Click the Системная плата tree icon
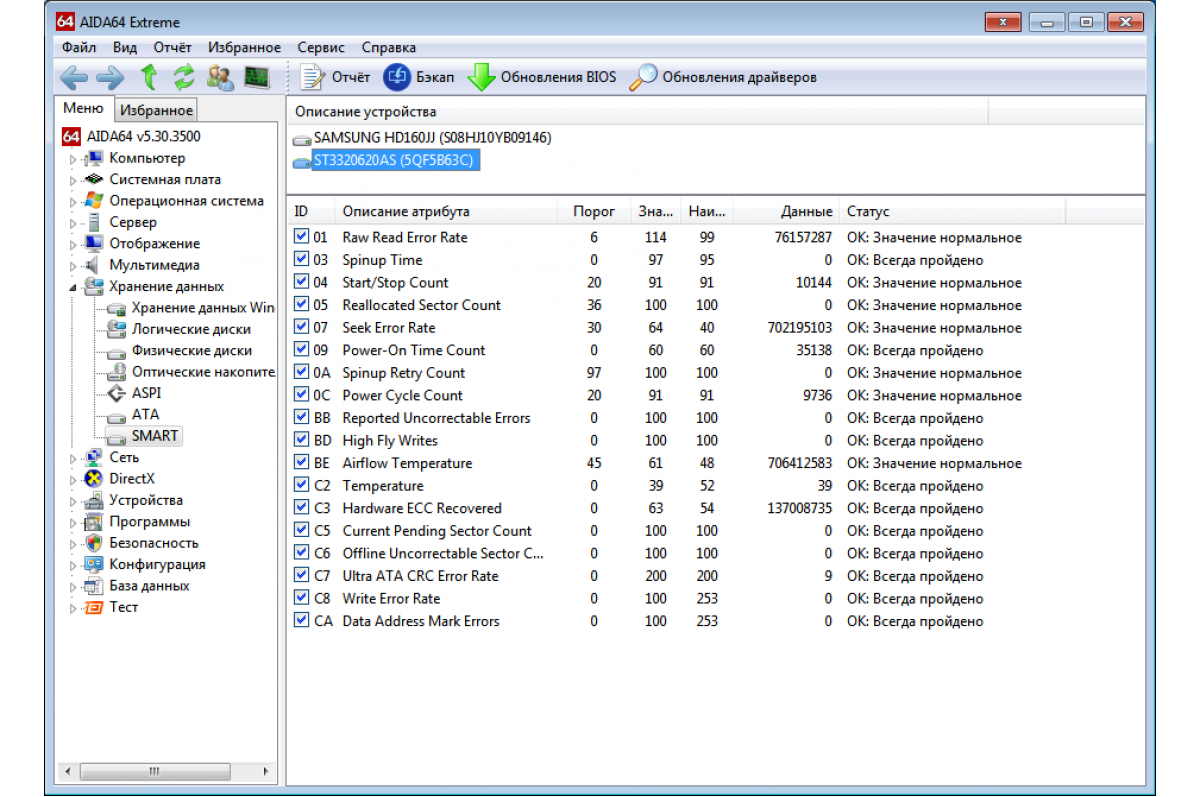 click(94, 179)
